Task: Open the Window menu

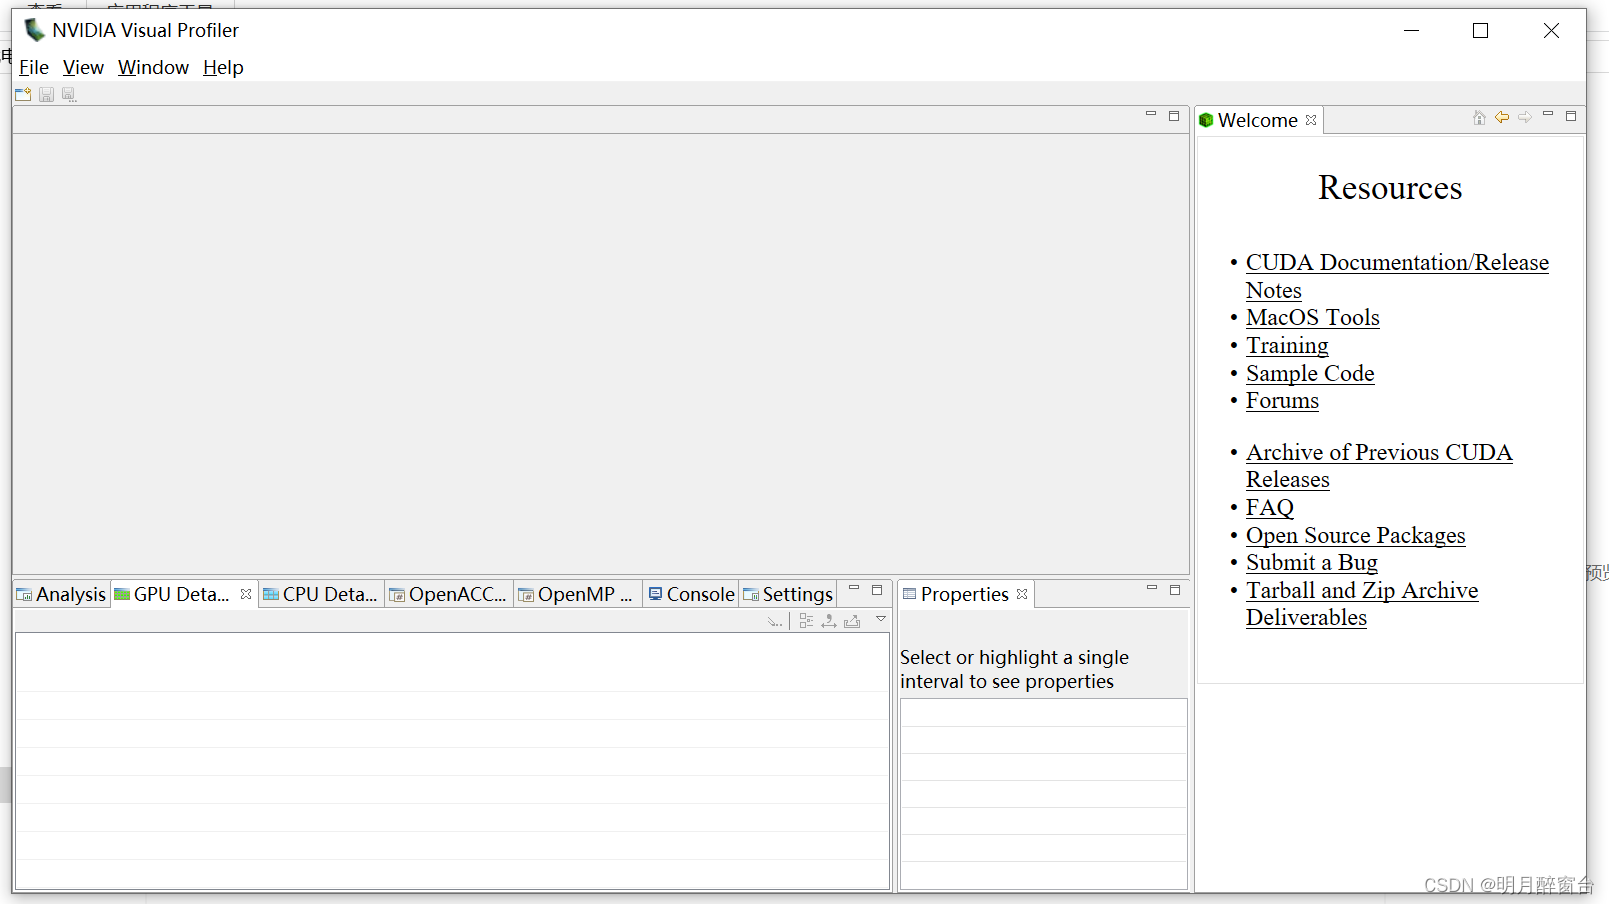Action: point(153,67)
